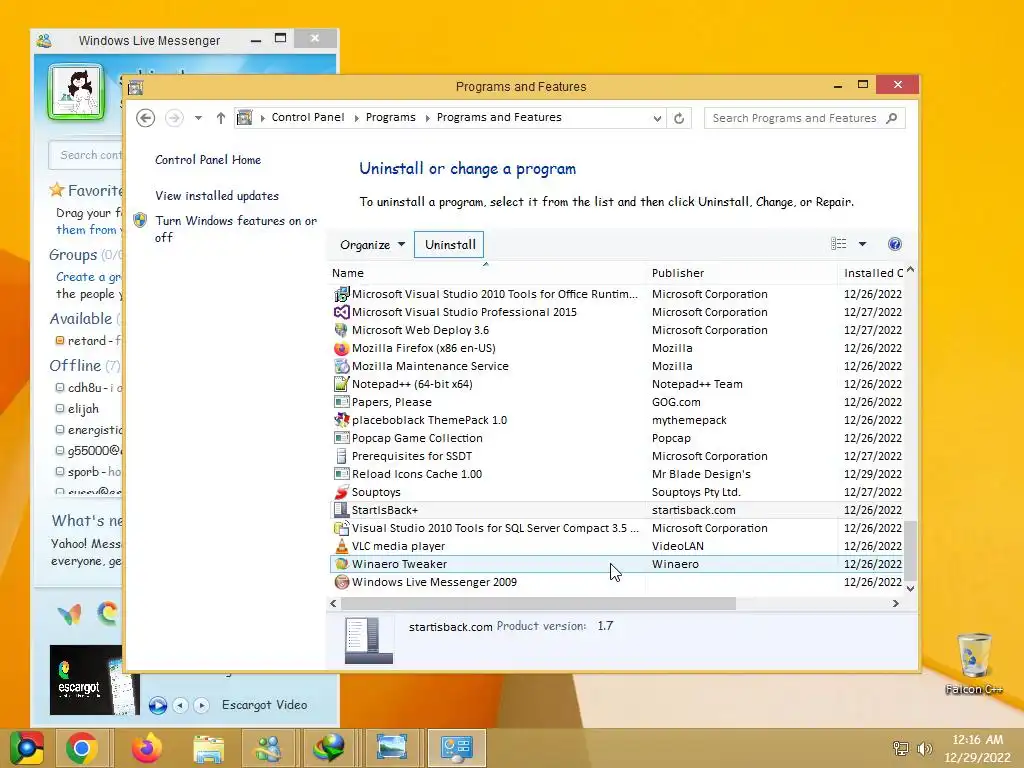Select "Prerequisites for SSDT" entry
The image size is (1024, 768).
point(616,456)
